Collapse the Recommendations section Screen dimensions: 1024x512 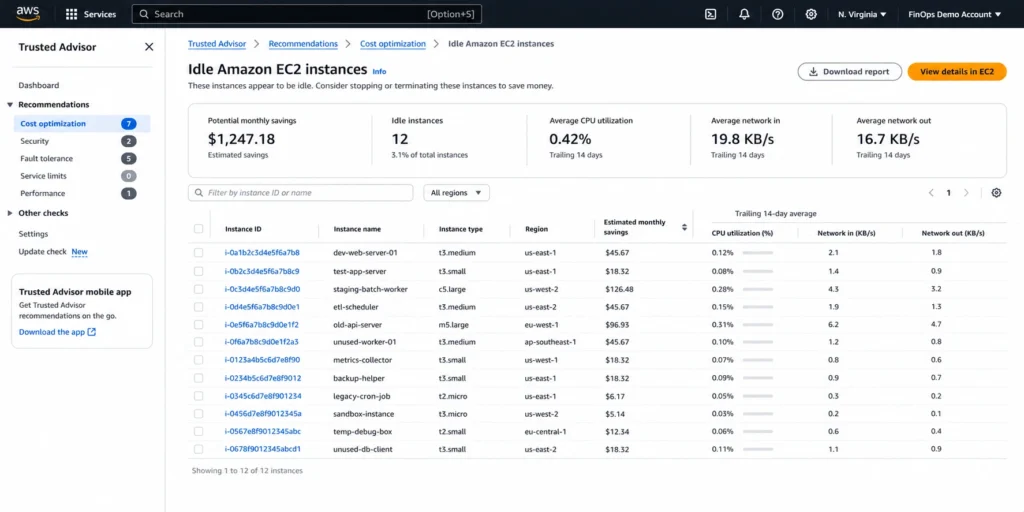point(10,104)
